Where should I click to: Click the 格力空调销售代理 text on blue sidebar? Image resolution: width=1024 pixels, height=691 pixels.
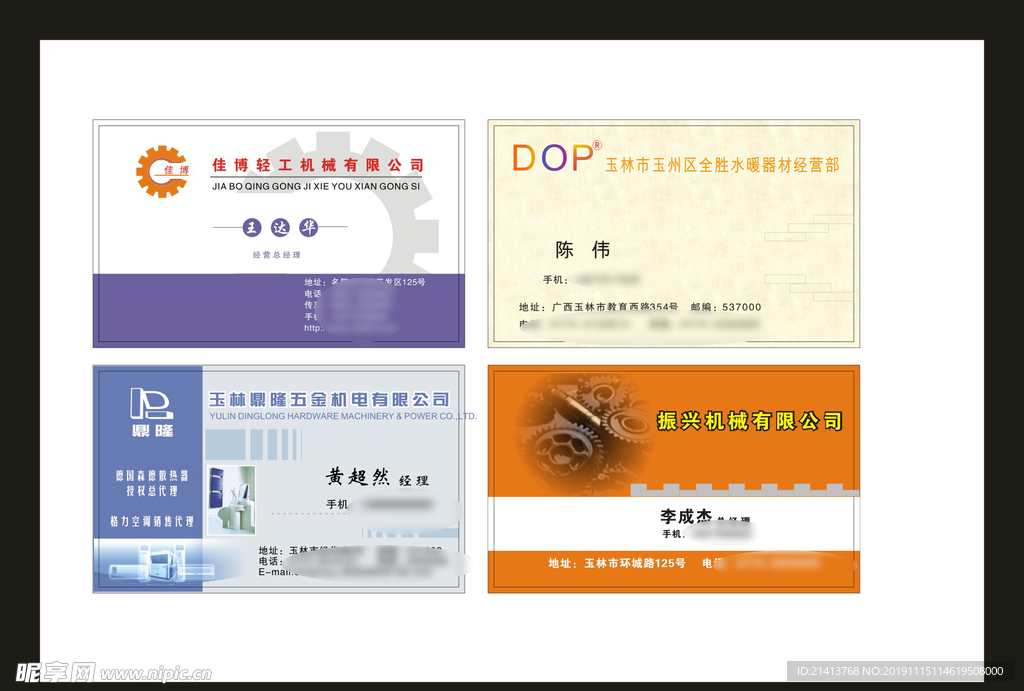coord(151,521)
